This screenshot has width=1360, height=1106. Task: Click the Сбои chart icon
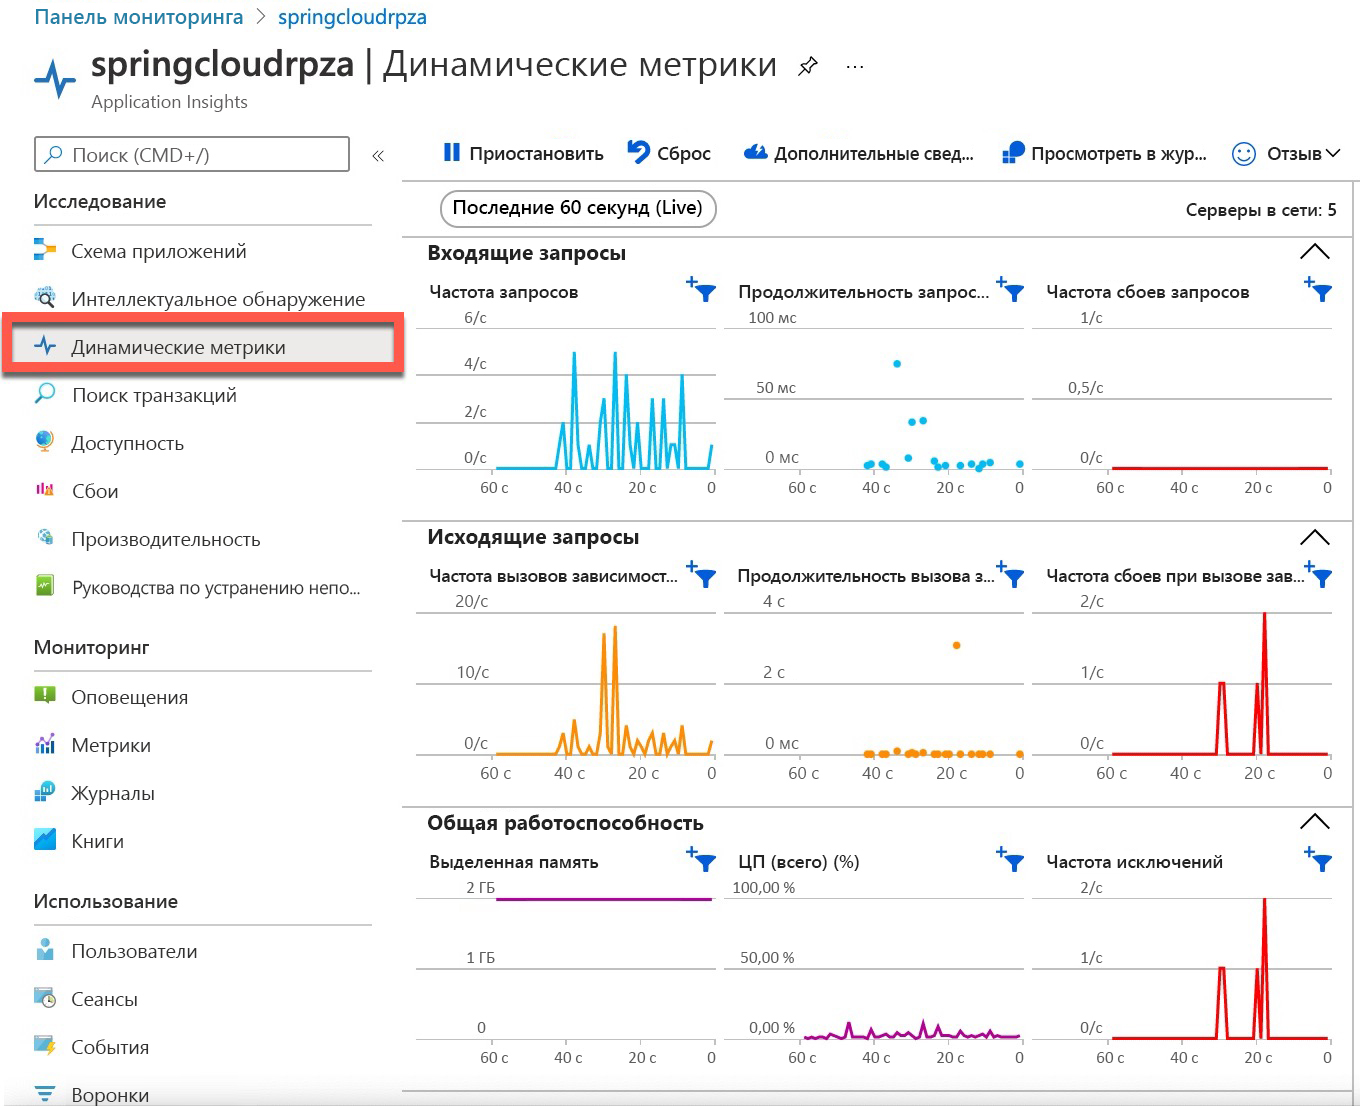click(x=45, y=490)
